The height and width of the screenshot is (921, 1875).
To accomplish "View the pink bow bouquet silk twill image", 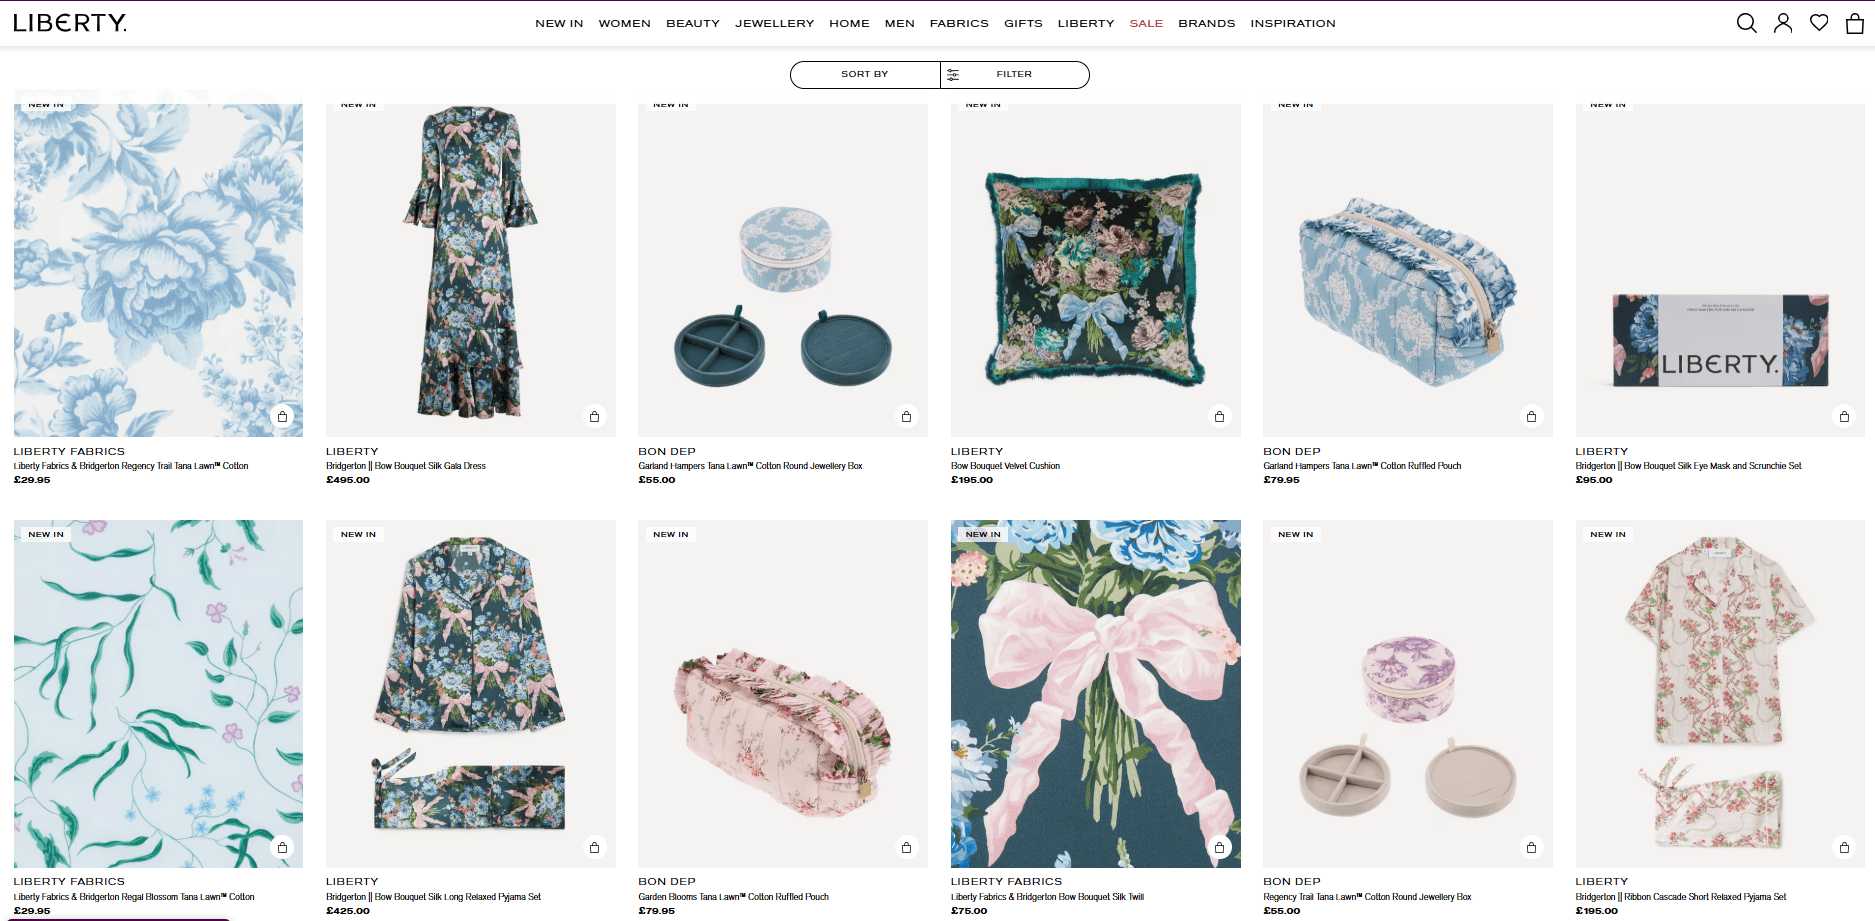I will (1096, 693).
